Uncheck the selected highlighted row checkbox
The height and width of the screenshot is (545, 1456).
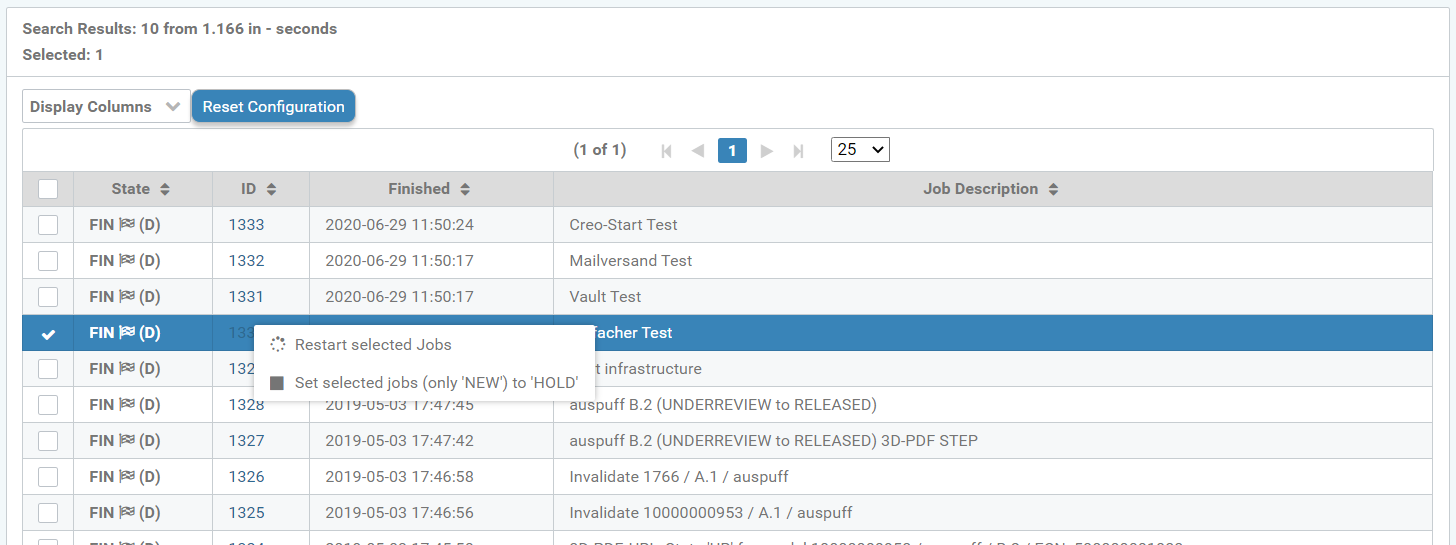(48, 334)
